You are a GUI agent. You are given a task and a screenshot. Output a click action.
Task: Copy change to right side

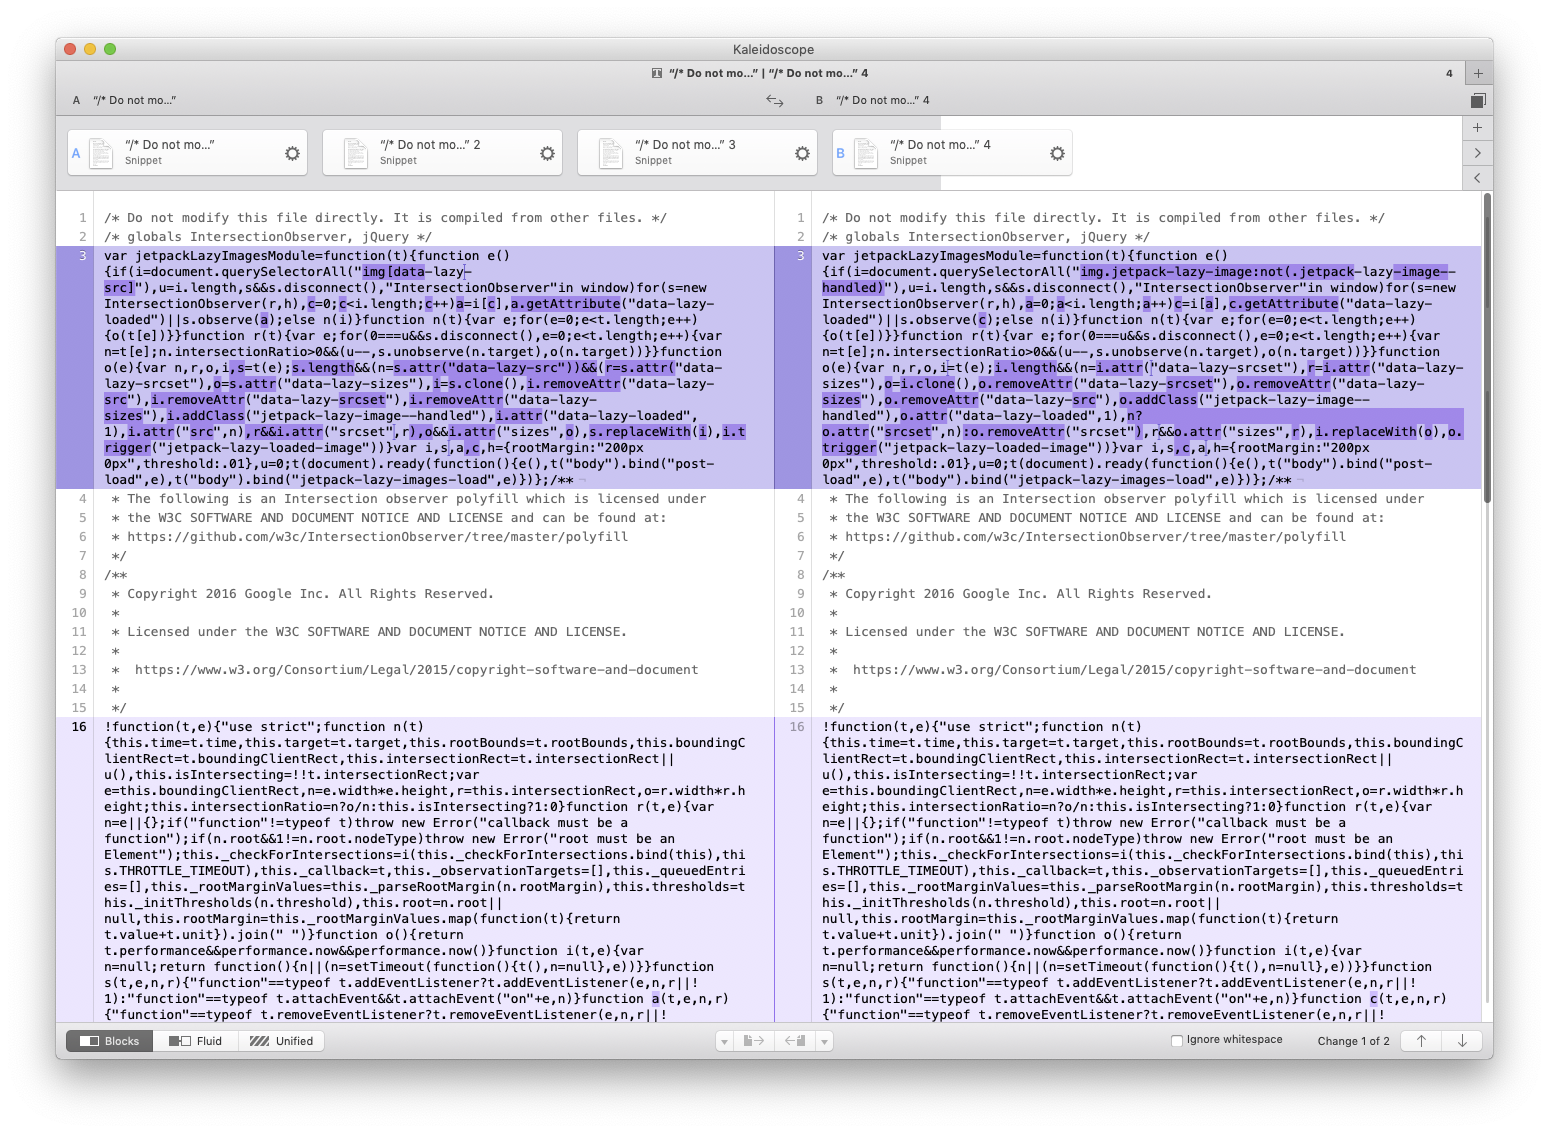click(x=754, y=1041)
